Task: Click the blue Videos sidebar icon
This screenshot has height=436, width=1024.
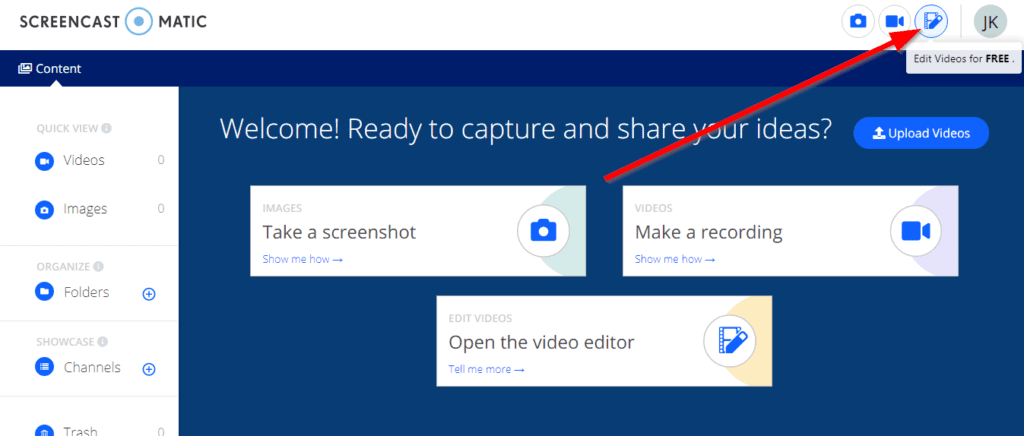Action: (44, 161)
